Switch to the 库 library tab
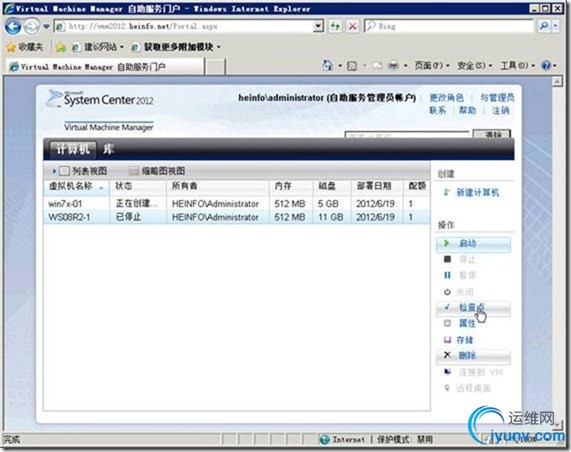The image size is (571, 452). 108,149
